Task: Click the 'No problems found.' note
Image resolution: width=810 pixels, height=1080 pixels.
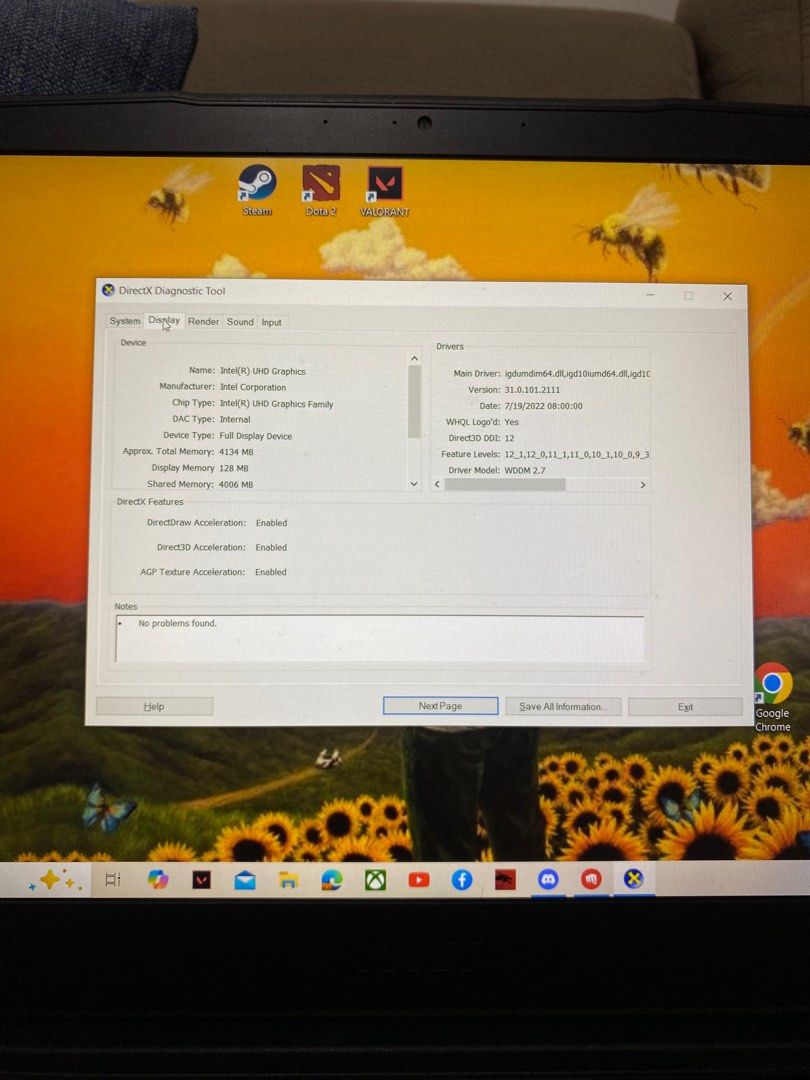Action: click(x=178, y=623)
